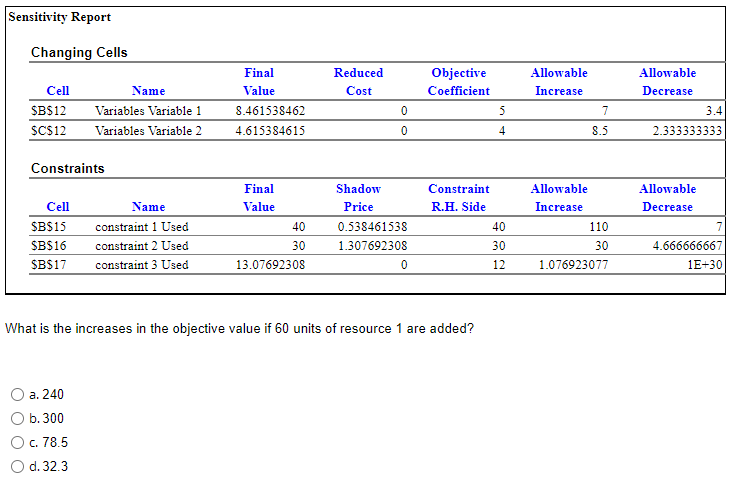Click the question text about resource 1
Image resolution: width=753 pixels, height=493 pixels.
[x=239, y=329]
